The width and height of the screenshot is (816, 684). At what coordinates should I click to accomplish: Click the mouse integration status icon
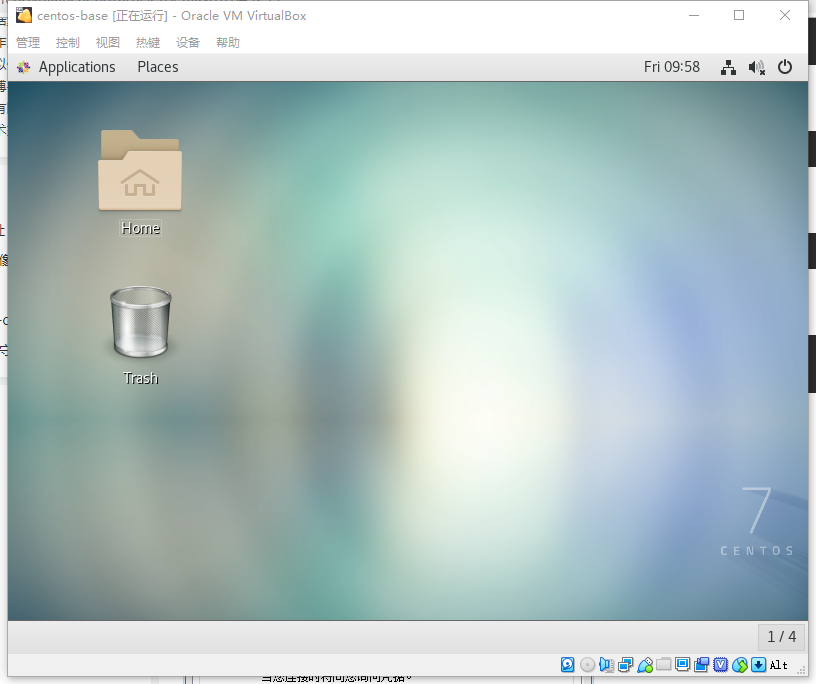[740, 664]
